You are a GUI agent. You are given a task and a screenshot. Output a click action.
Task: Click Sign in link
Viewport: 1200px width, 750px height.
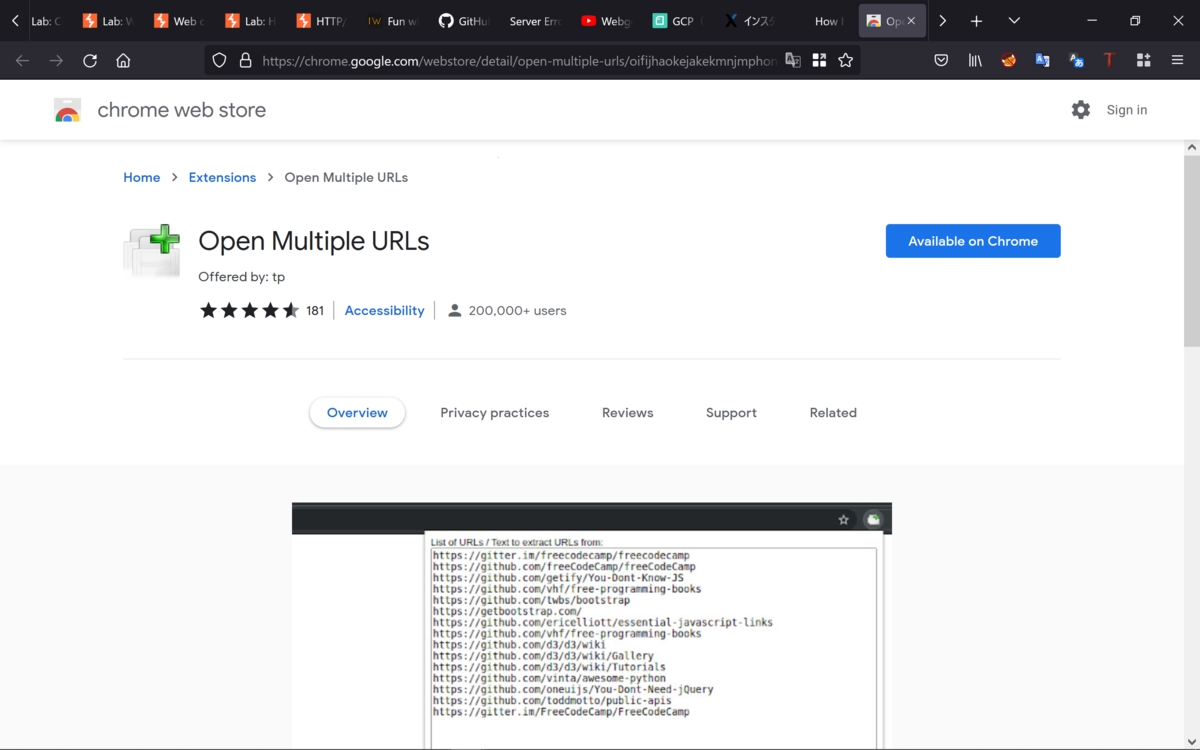click(1127, 110)
